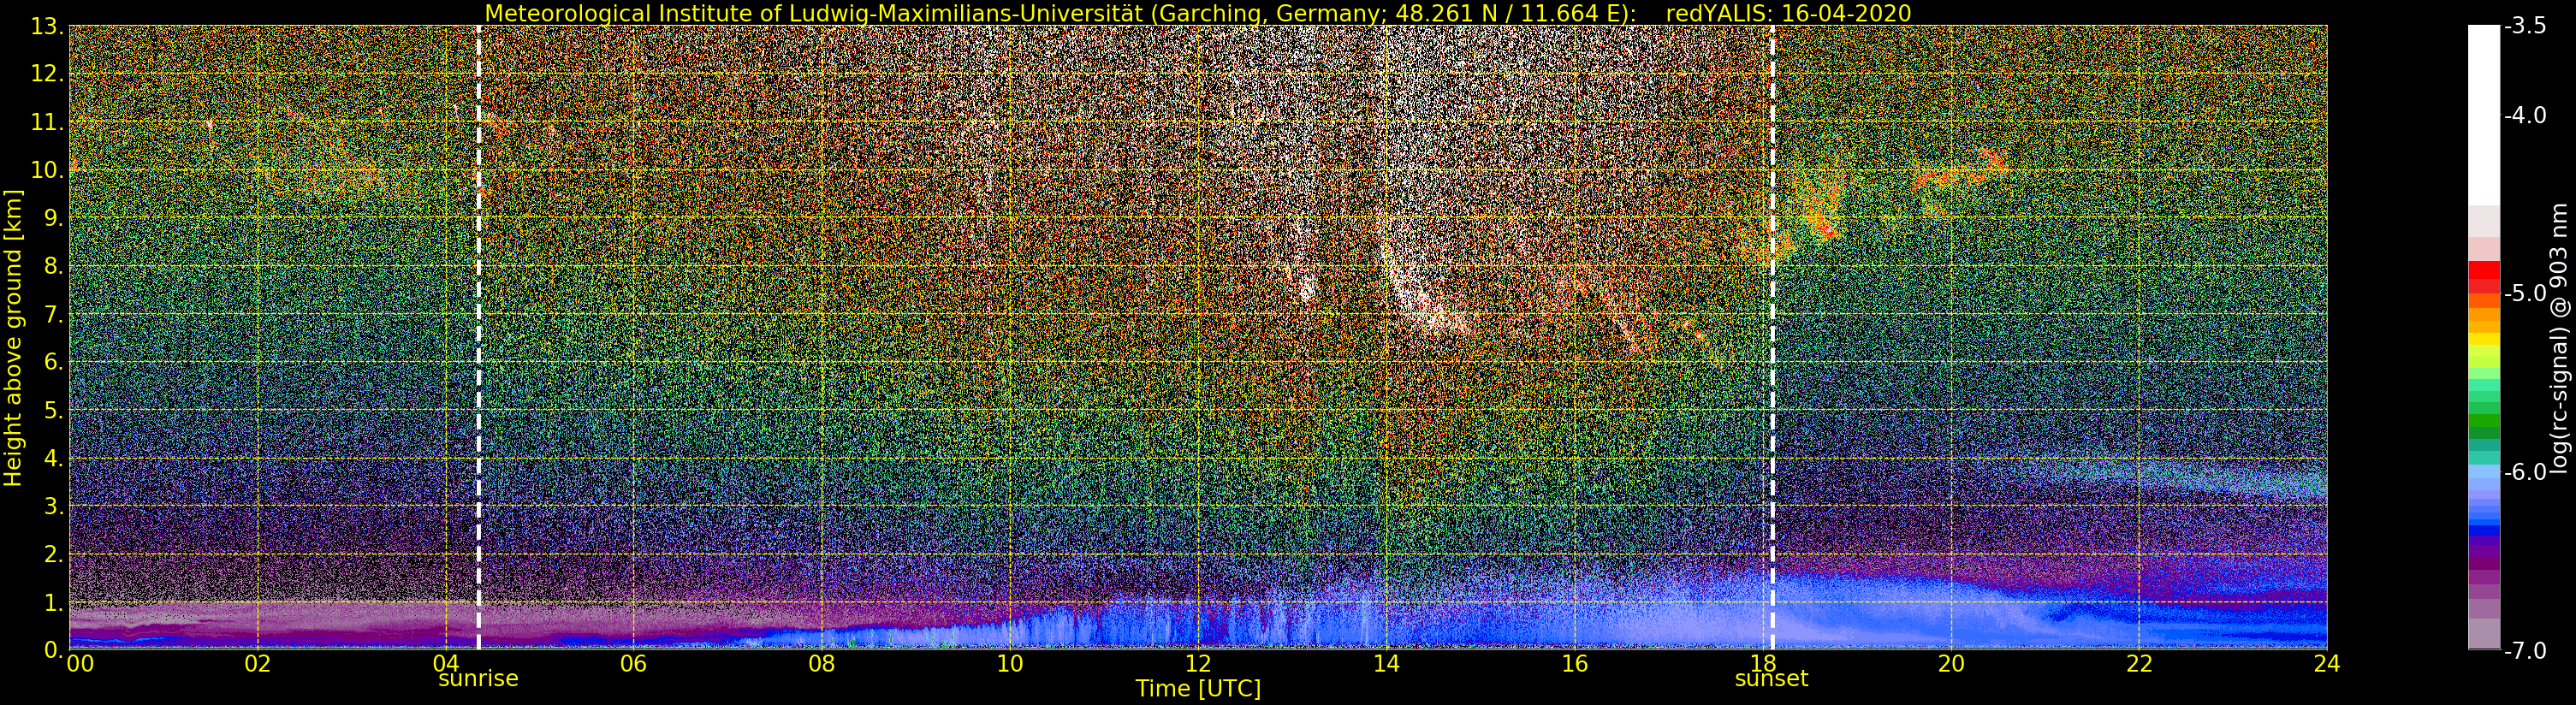Click the time axis tick label '04'
The width and height of the screenshot is (2576, 705).
pyautogui.click(x=446, y=664)
